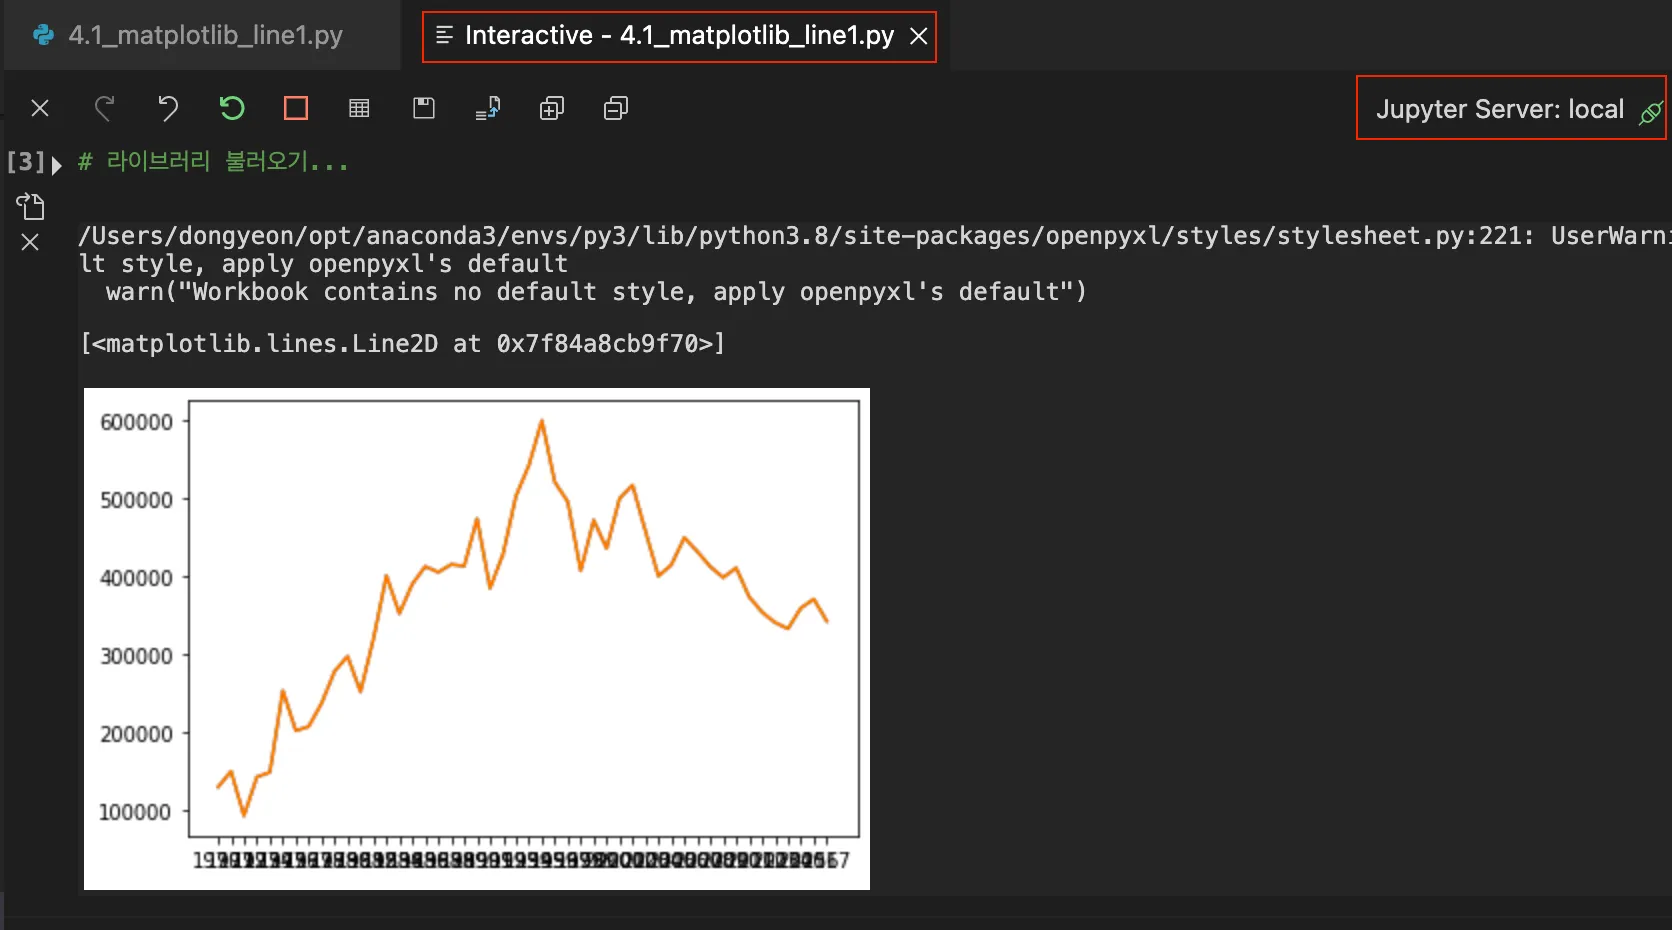Select the Interactive - 4.1_matplotlib_line1.py tab
This screenshot has width=1672, height=930.
coord(679,36)
